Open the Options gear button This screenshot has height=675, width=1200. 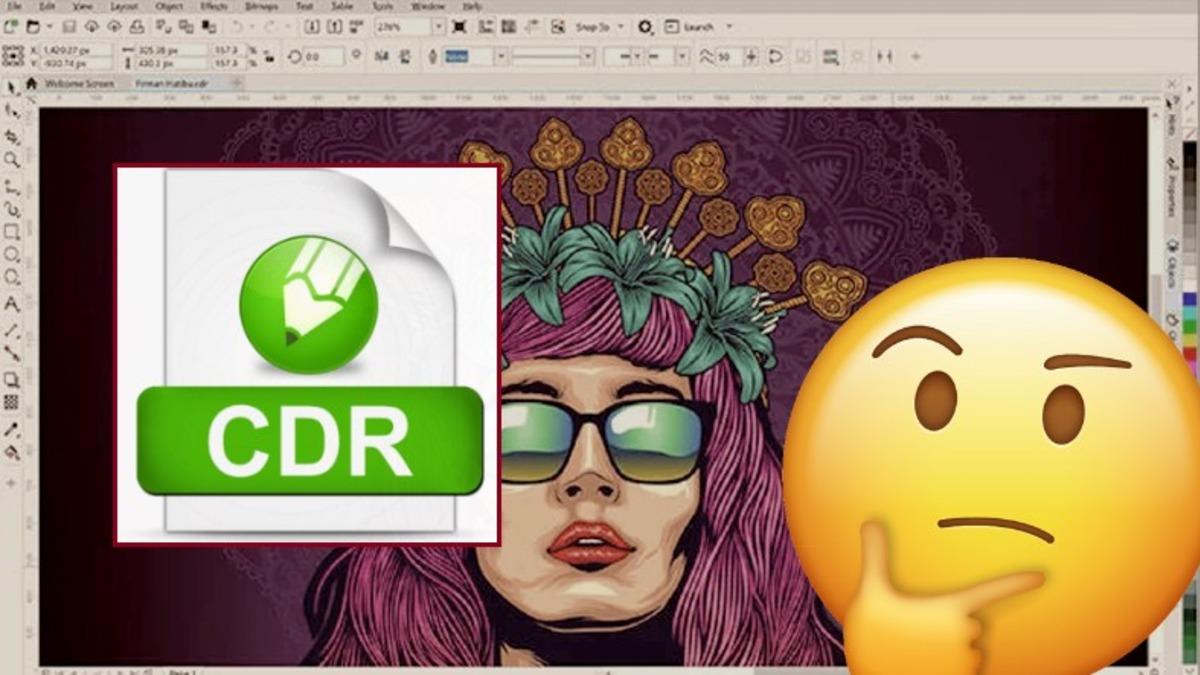(x=645, y=27)
